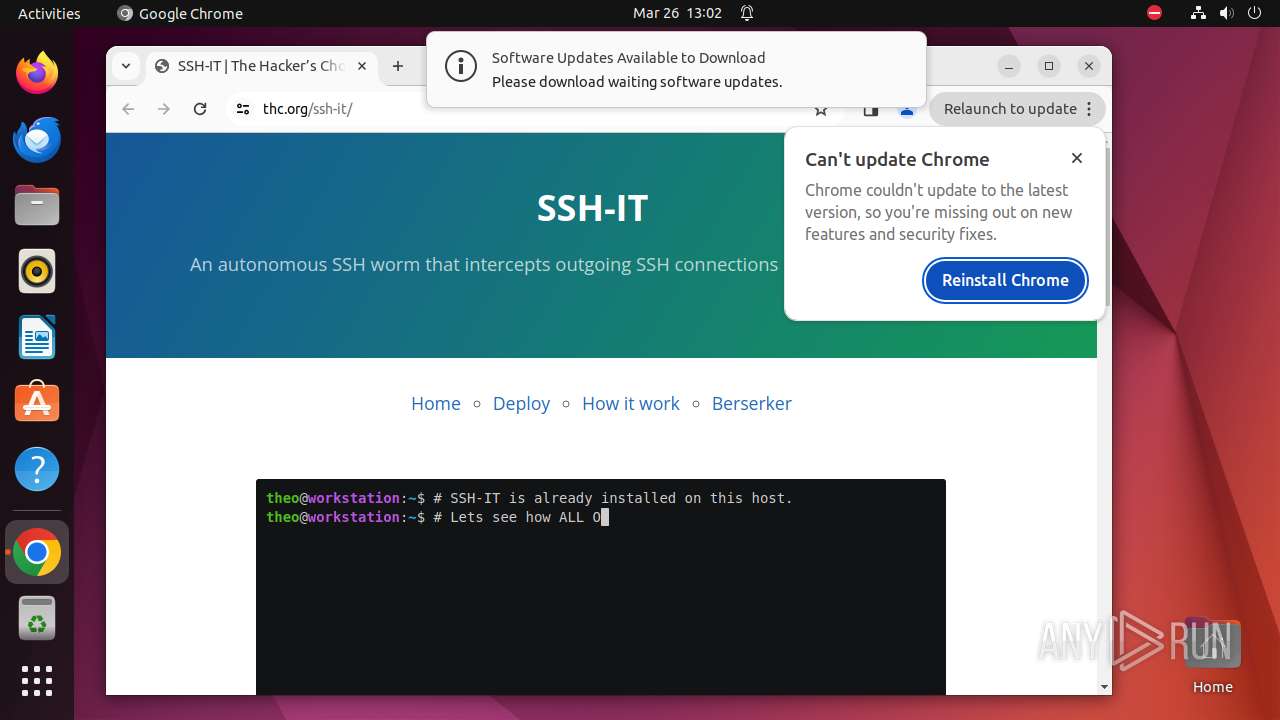
Task: Open the notification bell in top bar
Action: (x=747, y=13)
